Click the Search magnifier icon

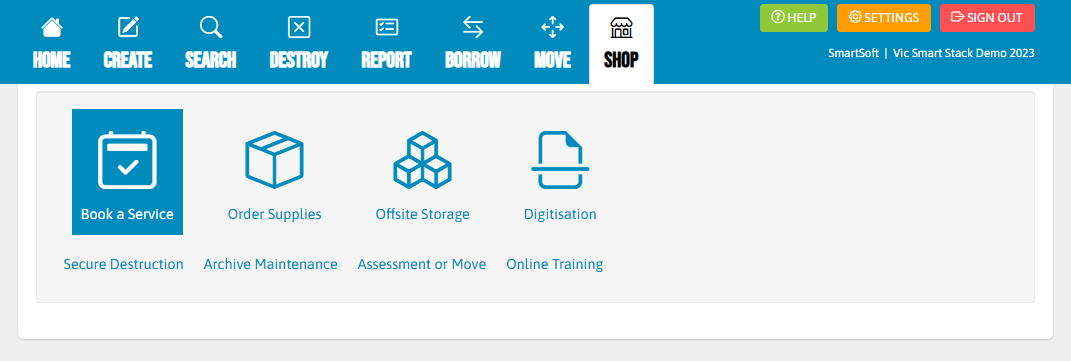210,27
